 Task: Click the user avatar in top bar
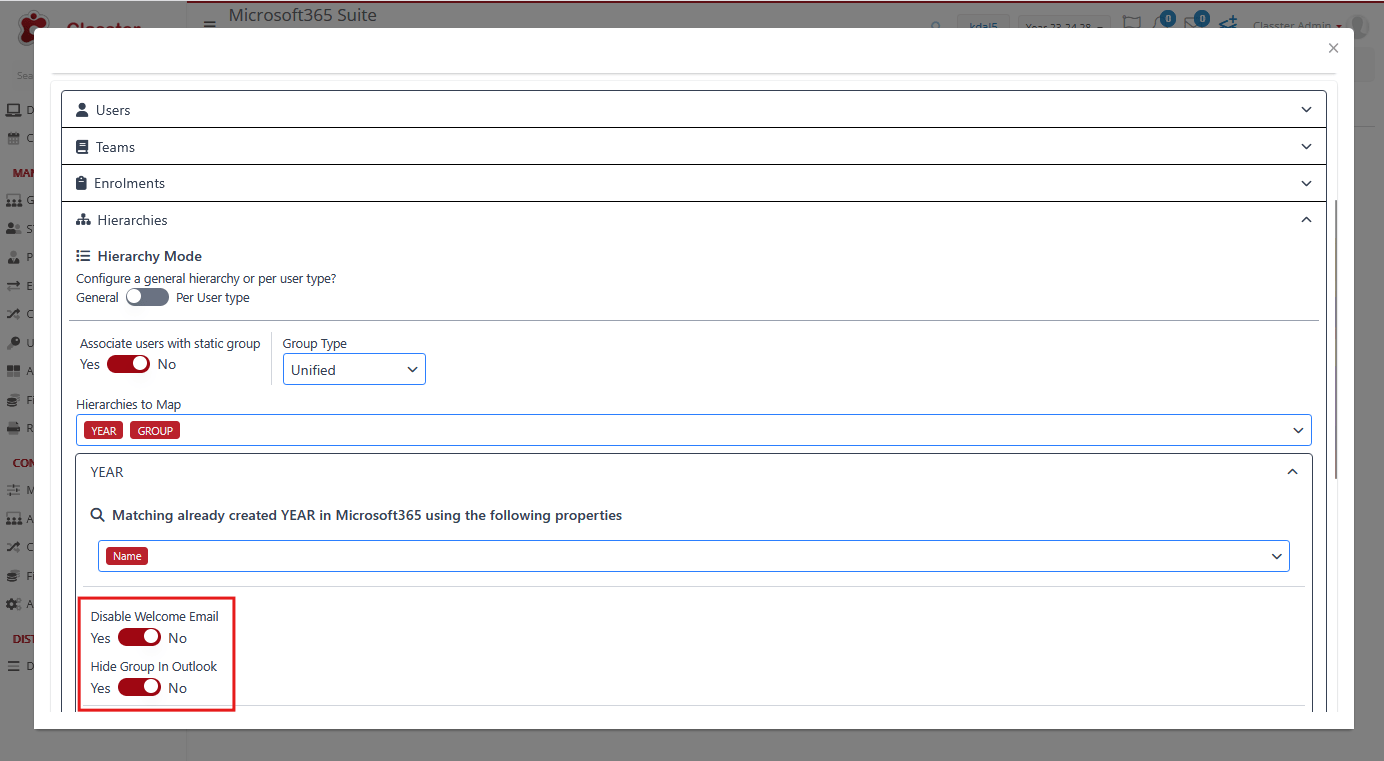tap(1360, 26)
